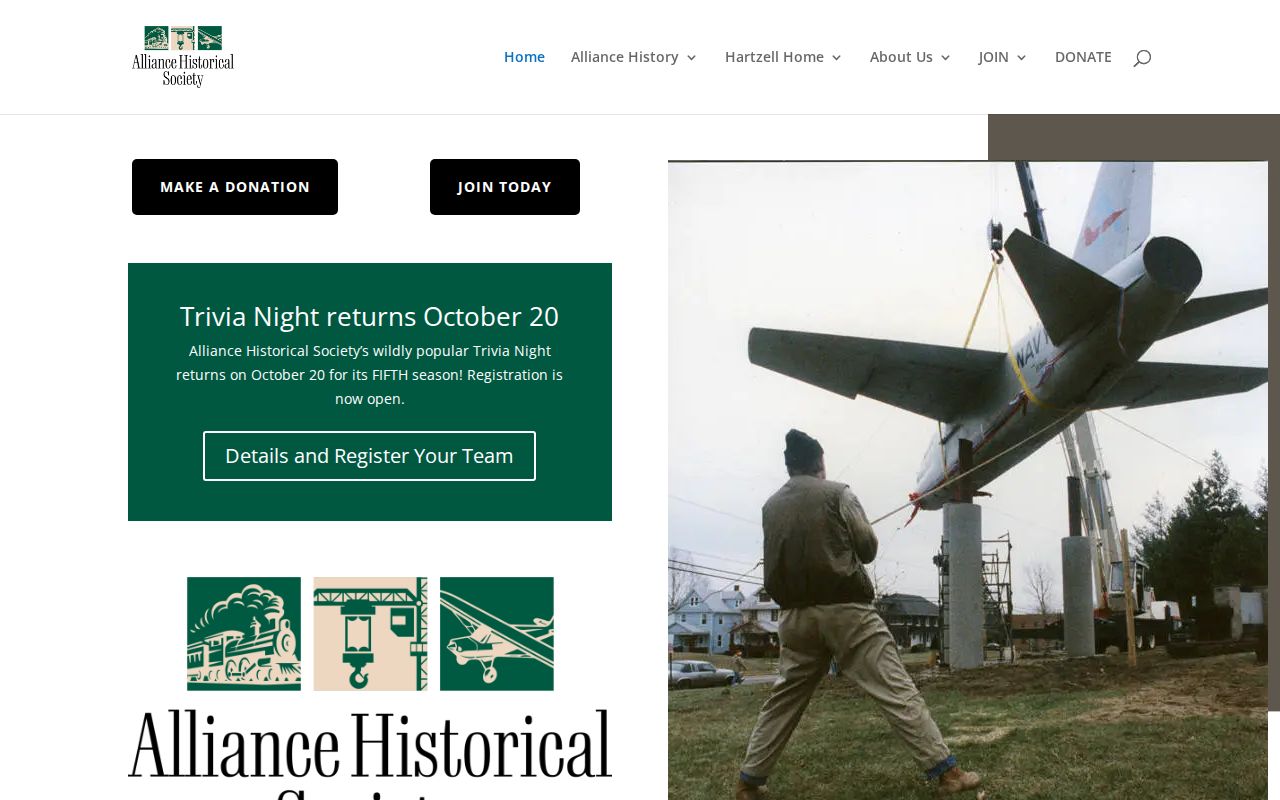Go to the Home menu item
Screen dimensions: 1280x800
[x=524, y=57]
